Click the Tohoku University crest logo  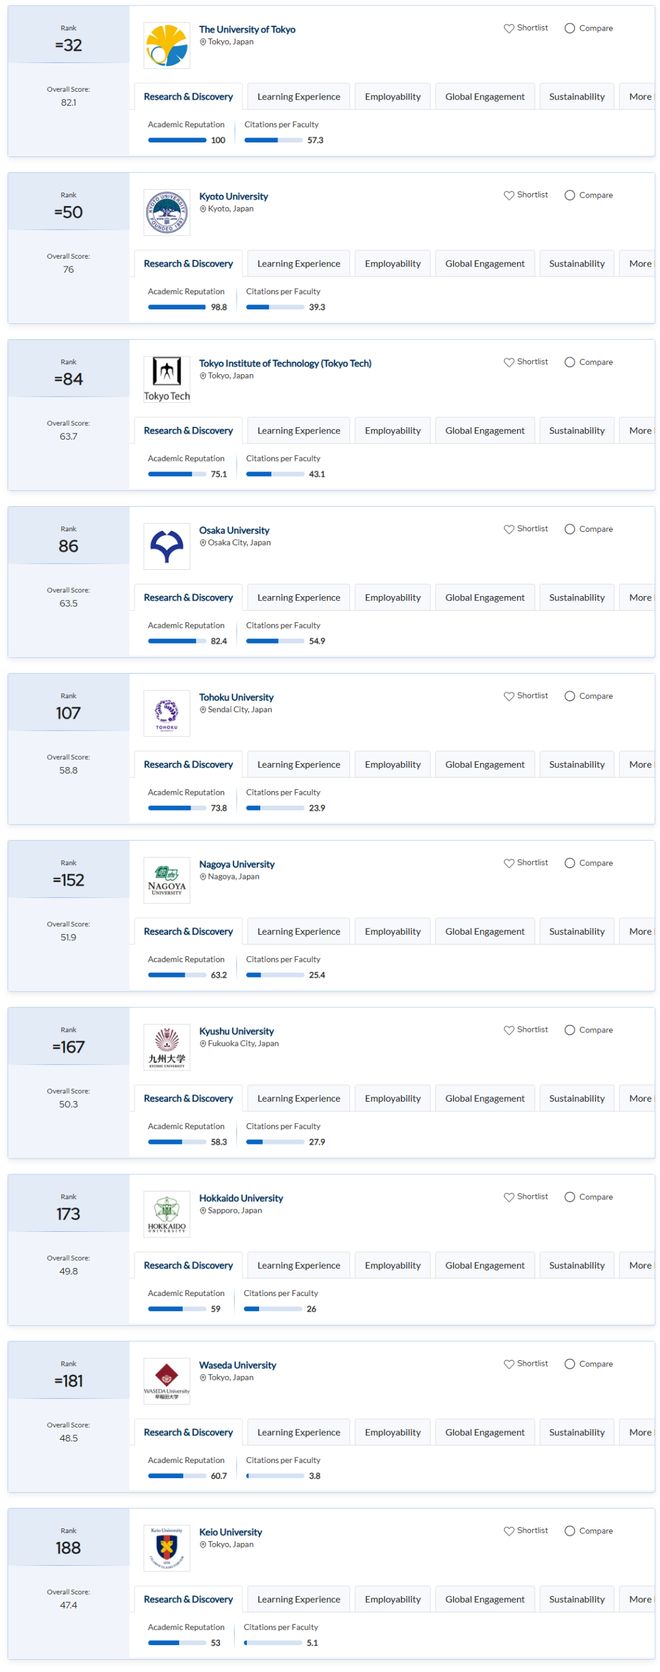pos(166,714)
